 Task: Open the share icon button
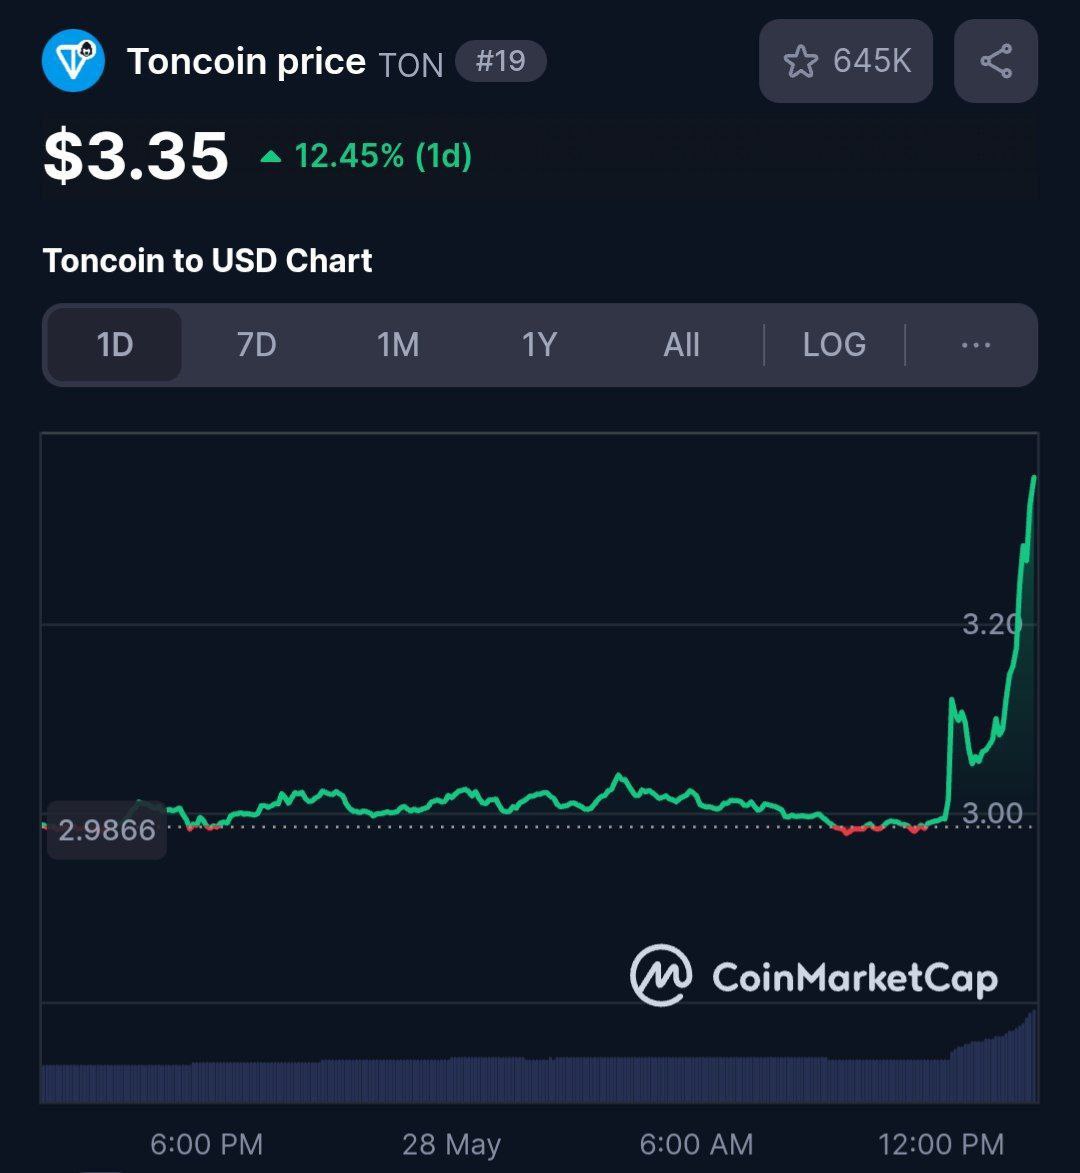996,61
